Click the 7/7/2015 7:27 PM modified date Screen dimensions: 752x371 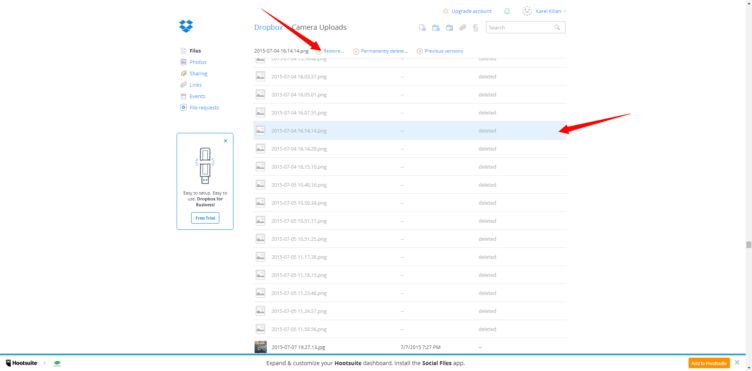(420, 347)
